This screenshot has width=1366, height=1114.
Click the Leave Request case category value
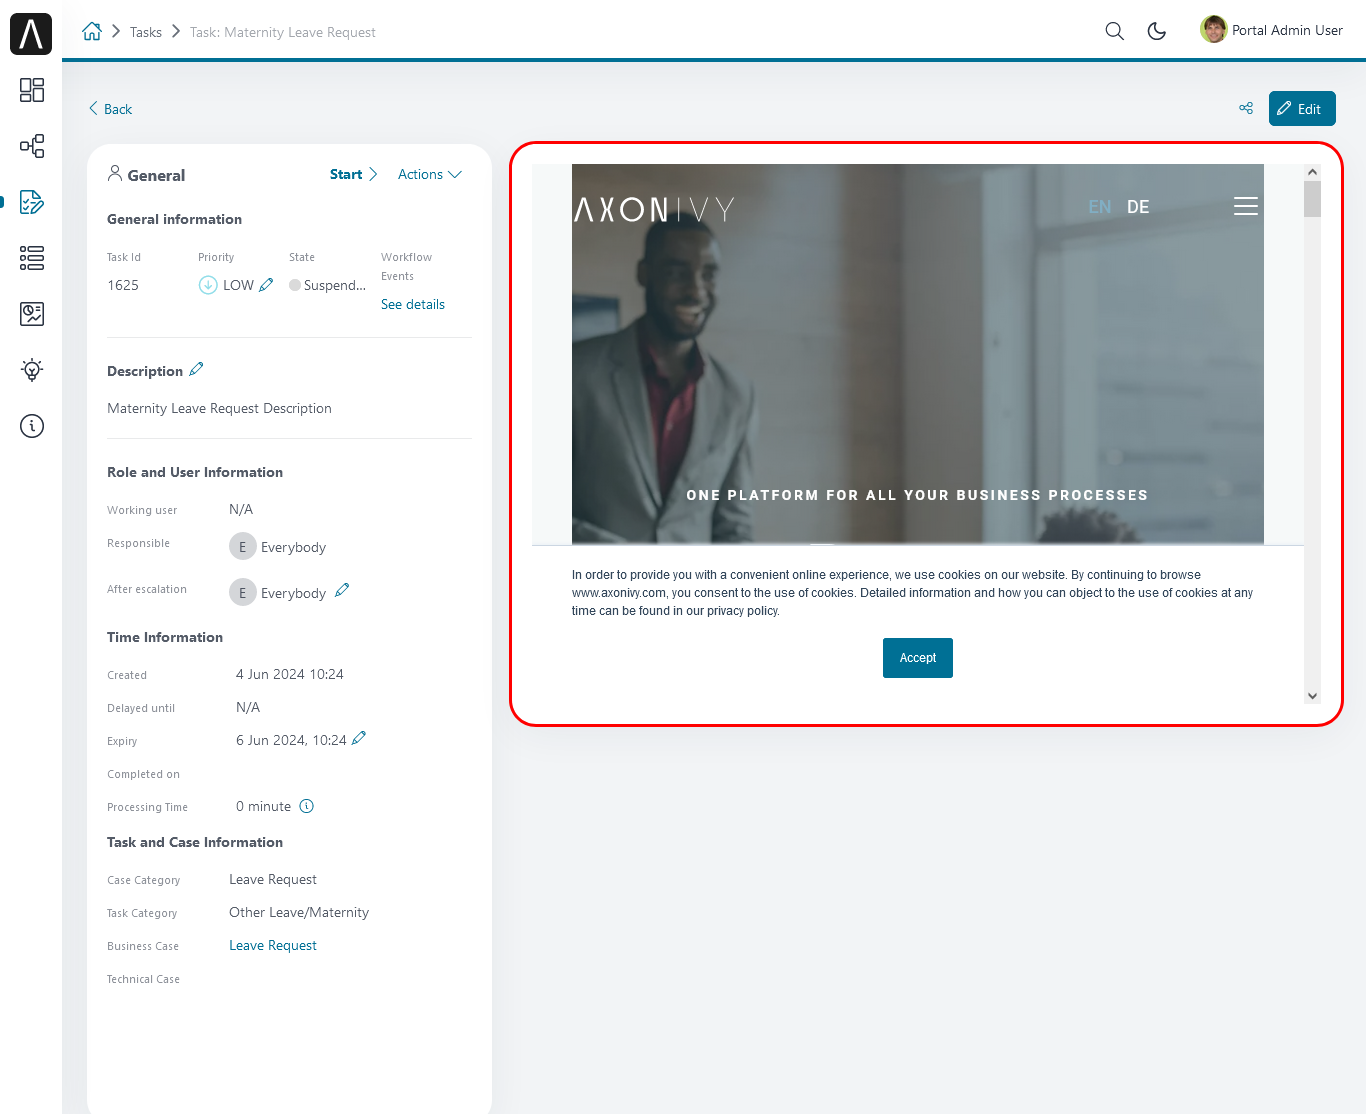click(273, 879)
